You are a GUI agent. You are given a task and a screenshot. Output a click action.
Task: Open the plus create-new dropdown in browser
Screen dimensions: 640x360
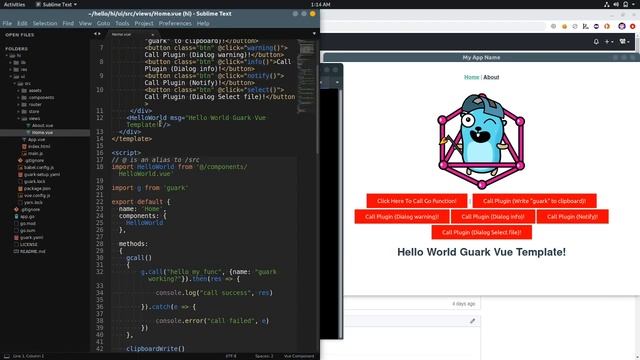[x=609, y=42]
